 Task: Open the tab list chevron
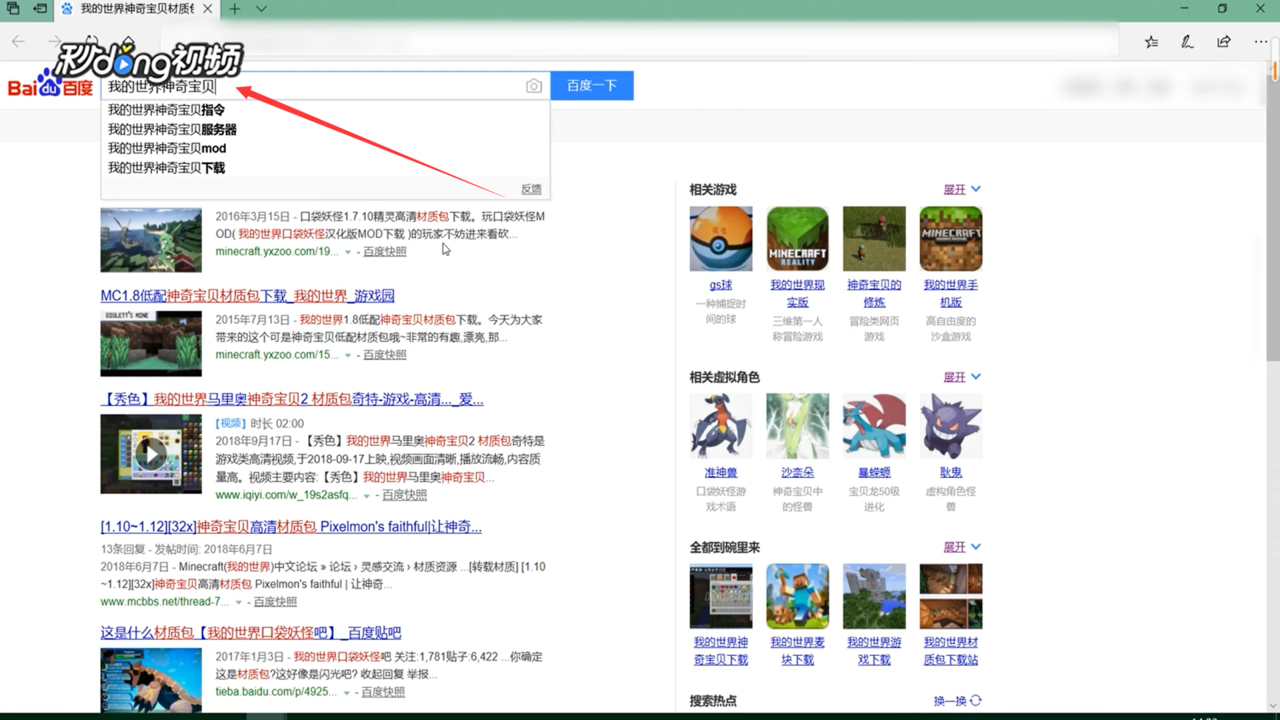pos(261,9)
